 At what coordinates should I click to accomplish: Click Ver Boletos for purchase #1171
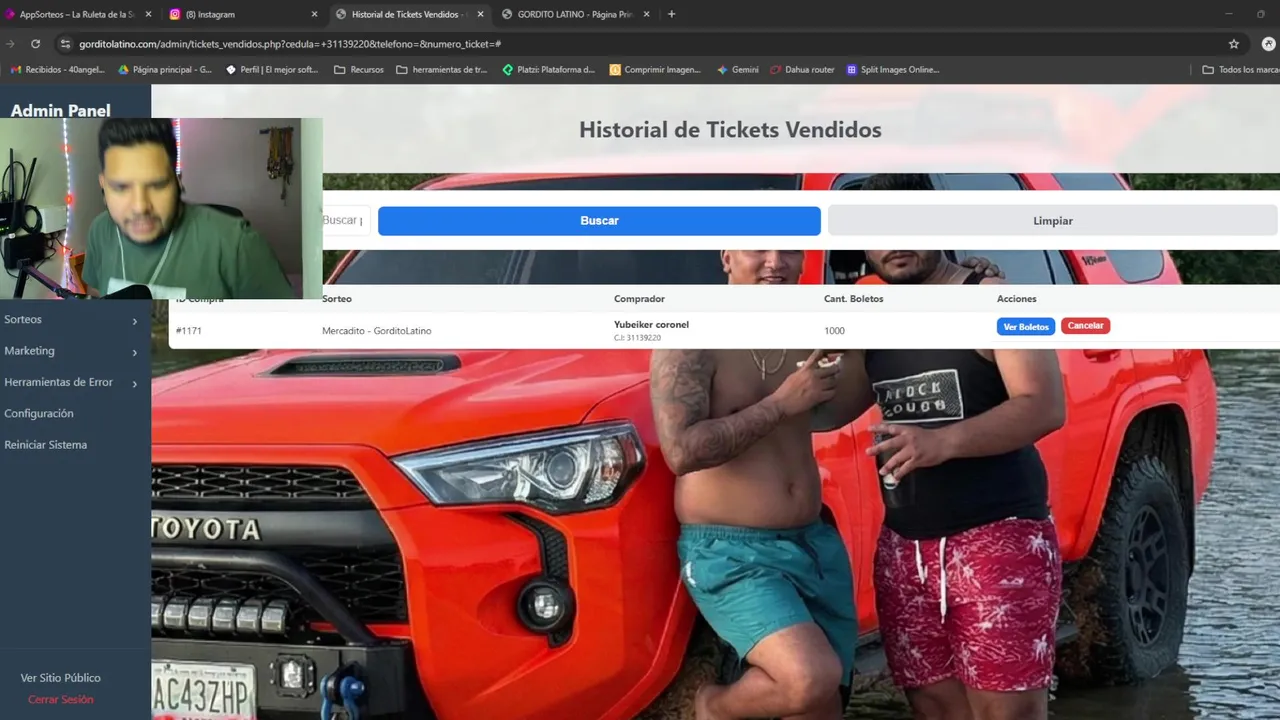click(1026, 327)
